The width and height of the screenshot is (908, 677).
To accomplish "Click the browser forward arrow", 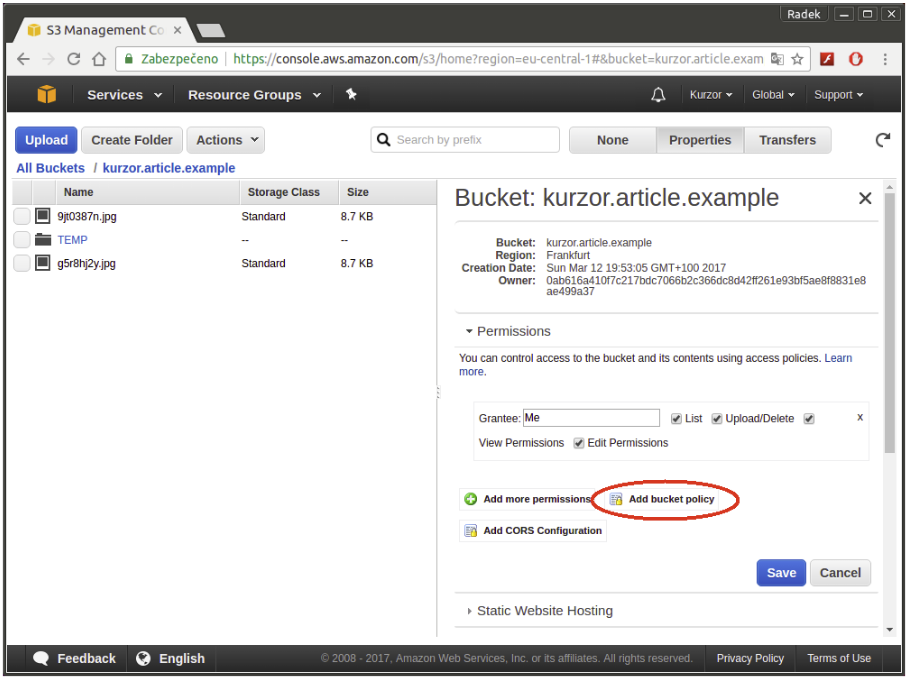I will tap(49, 59).
